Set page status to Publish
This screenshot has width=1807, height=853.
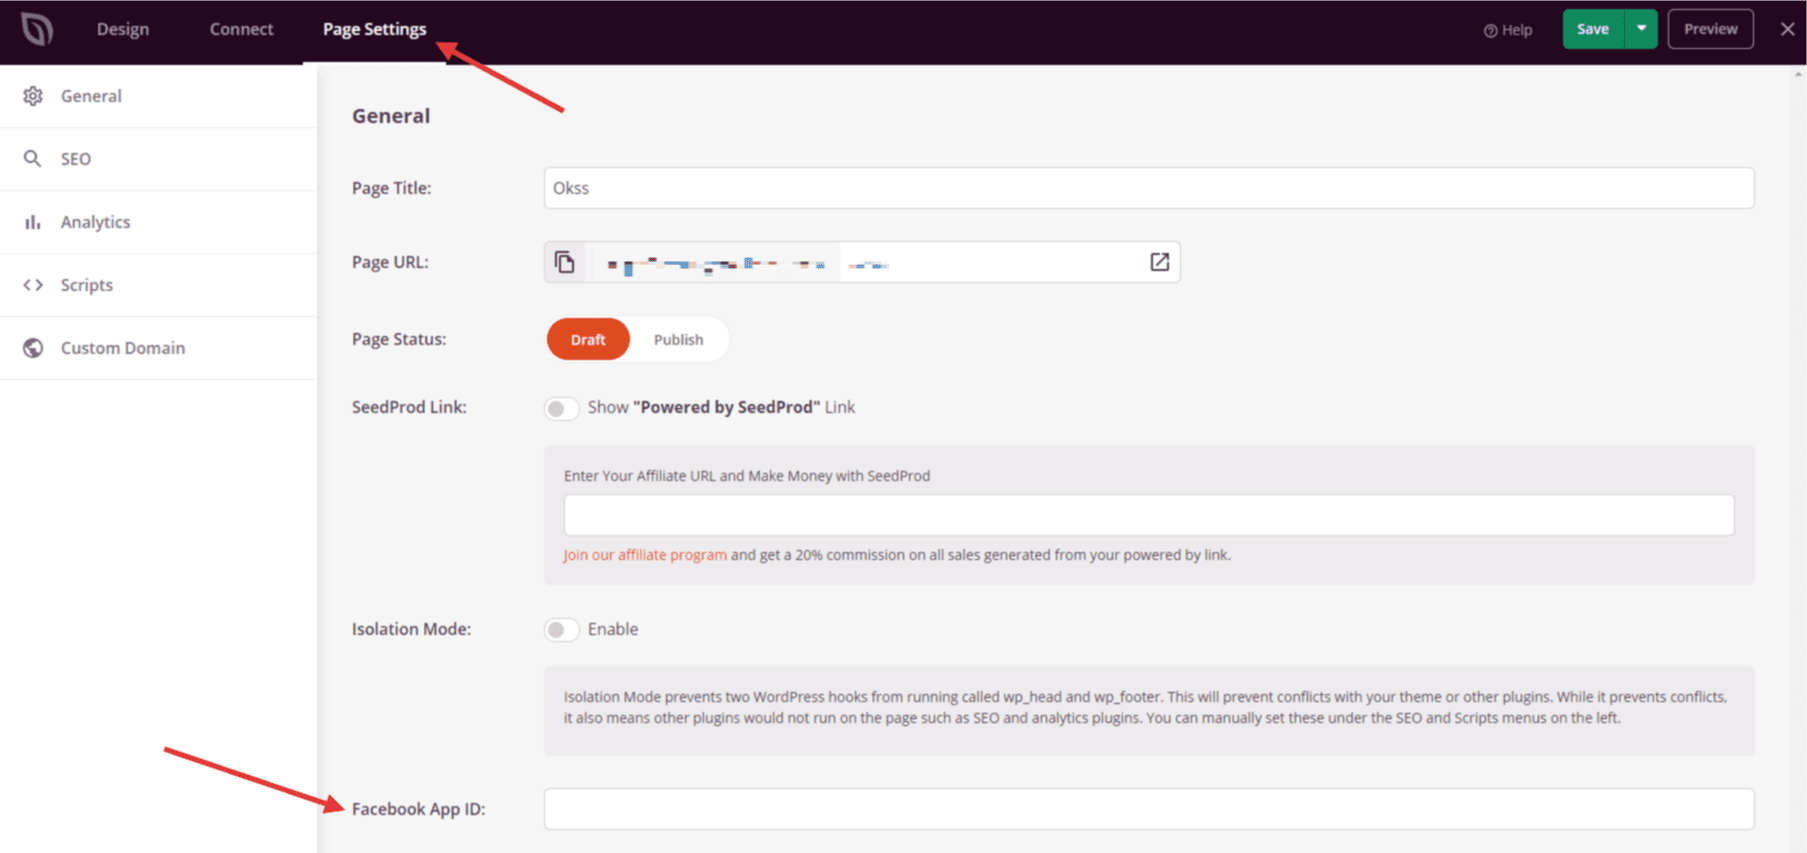coord(679,339)
